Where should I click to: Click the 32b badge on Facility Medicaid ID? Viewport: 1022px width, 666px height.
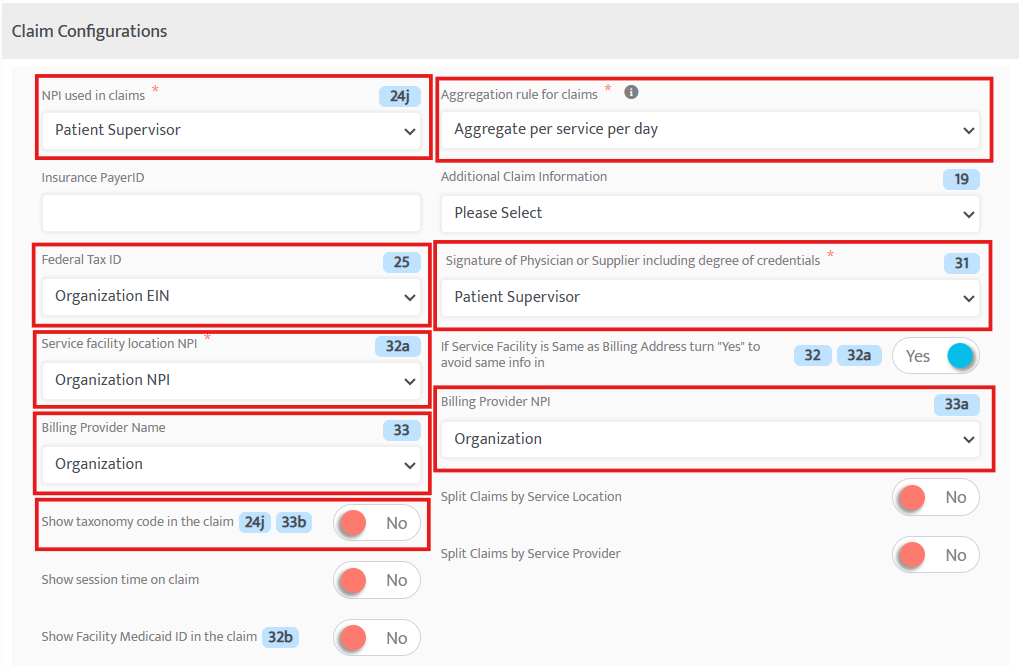coord(281,637)
